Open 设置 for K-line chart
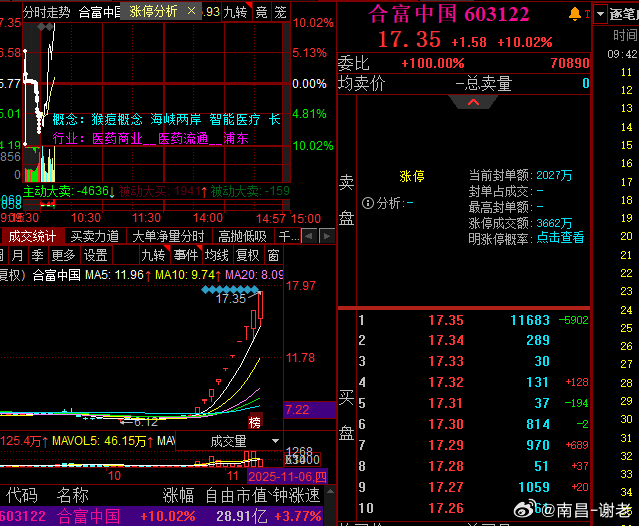The width and height of the screenshot is (639, 526). tap(95, 255)
